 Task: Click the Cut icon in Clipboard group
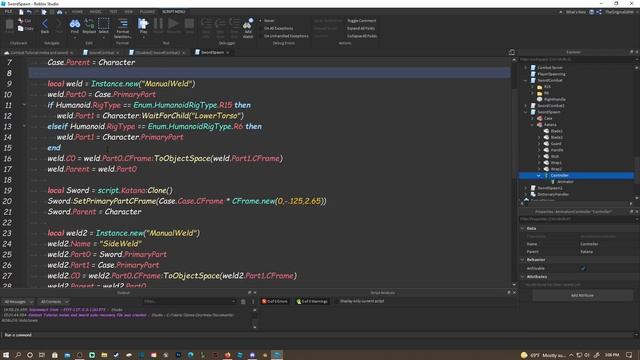point(21,20)
